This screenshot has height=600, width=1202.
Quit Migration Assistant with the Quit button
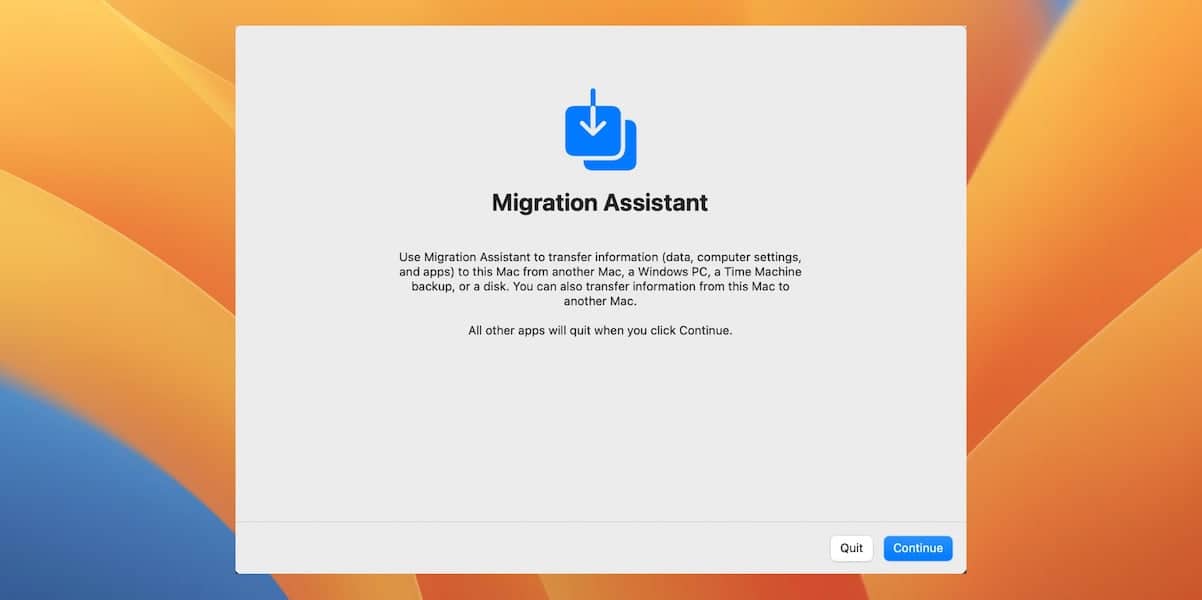pyautogui.click(x=851, y=548)
